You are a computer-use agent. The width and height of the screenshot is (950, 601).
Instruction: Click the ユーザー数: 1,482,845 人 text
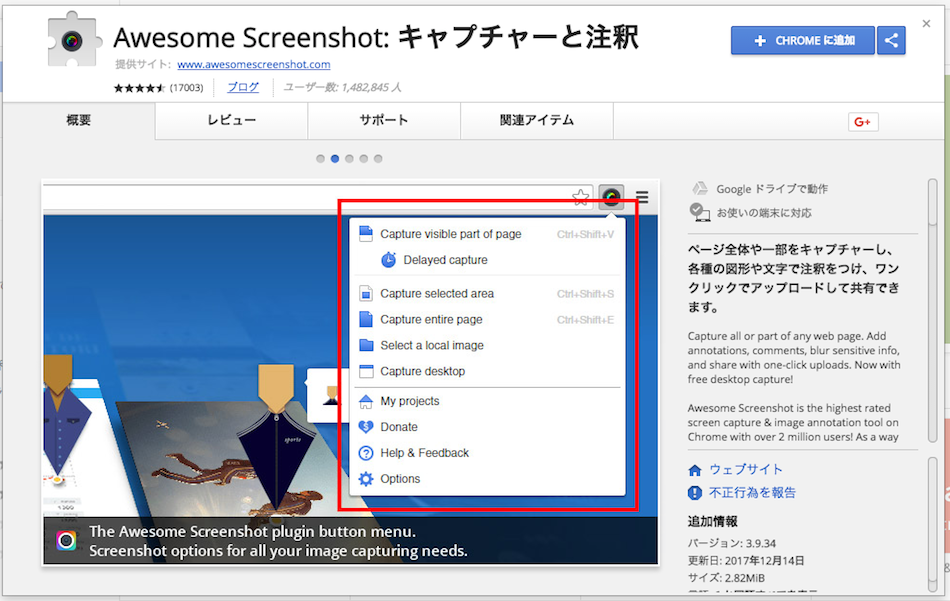pos(342,87)
